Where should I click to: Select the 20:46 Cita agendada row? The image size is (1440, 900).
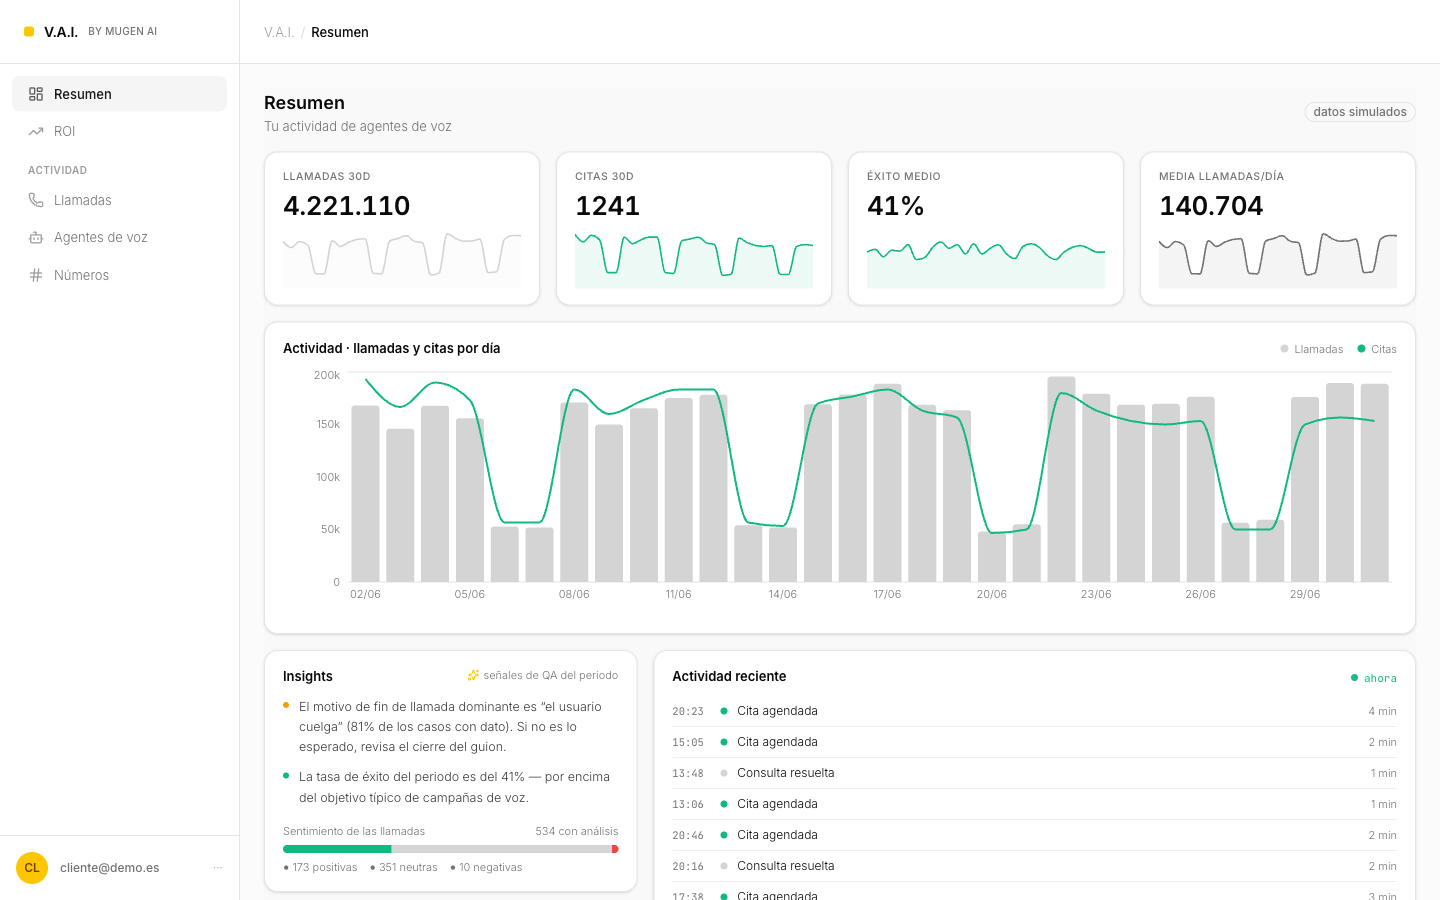point(1034,835)
